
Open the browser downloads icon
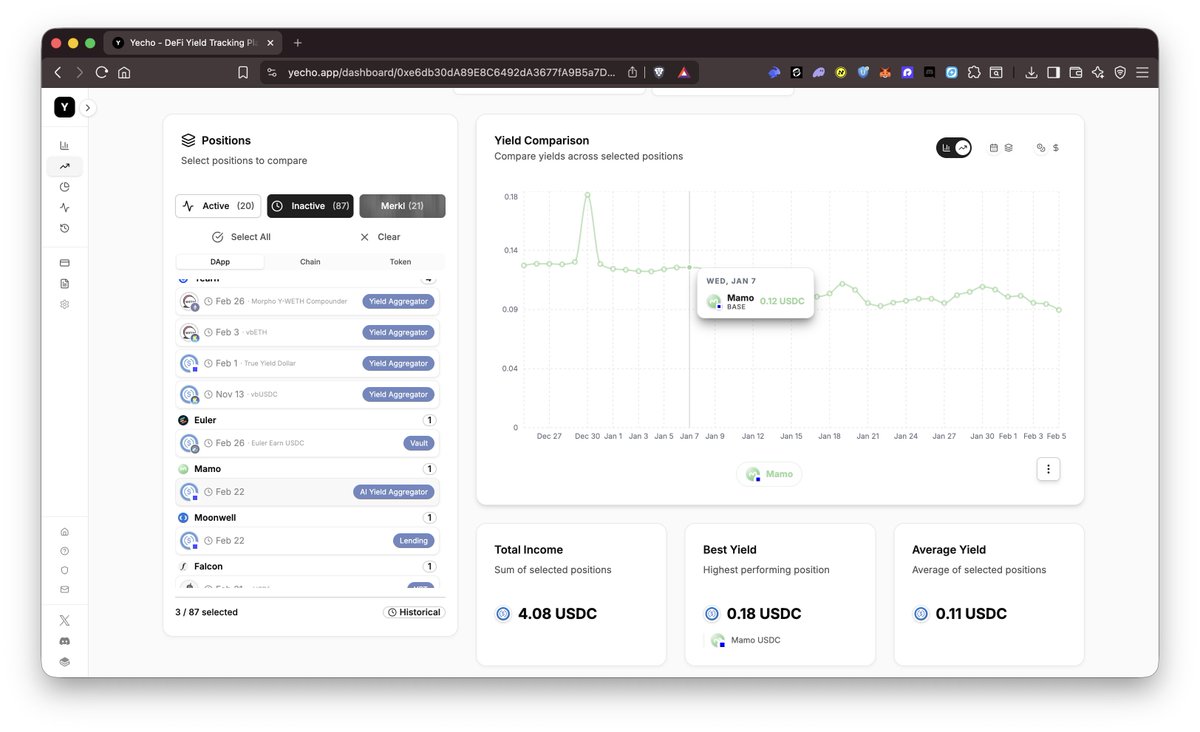1031,72
